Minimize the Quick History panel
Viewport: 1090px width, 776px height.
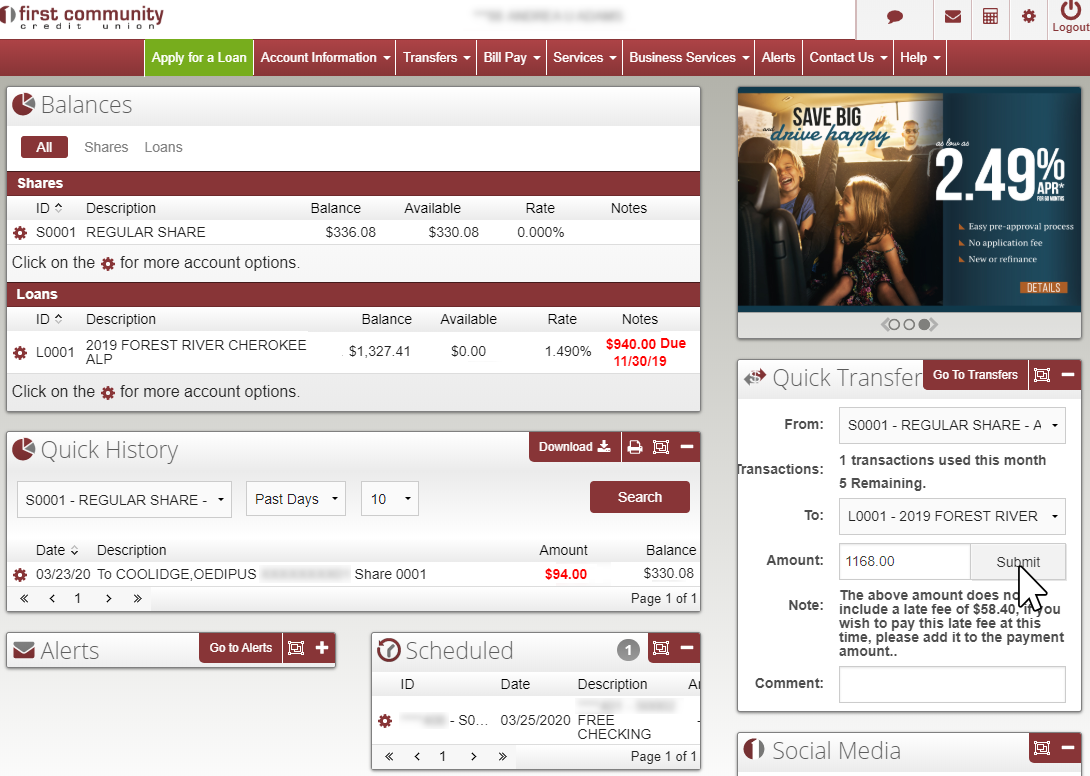point(687,447)
